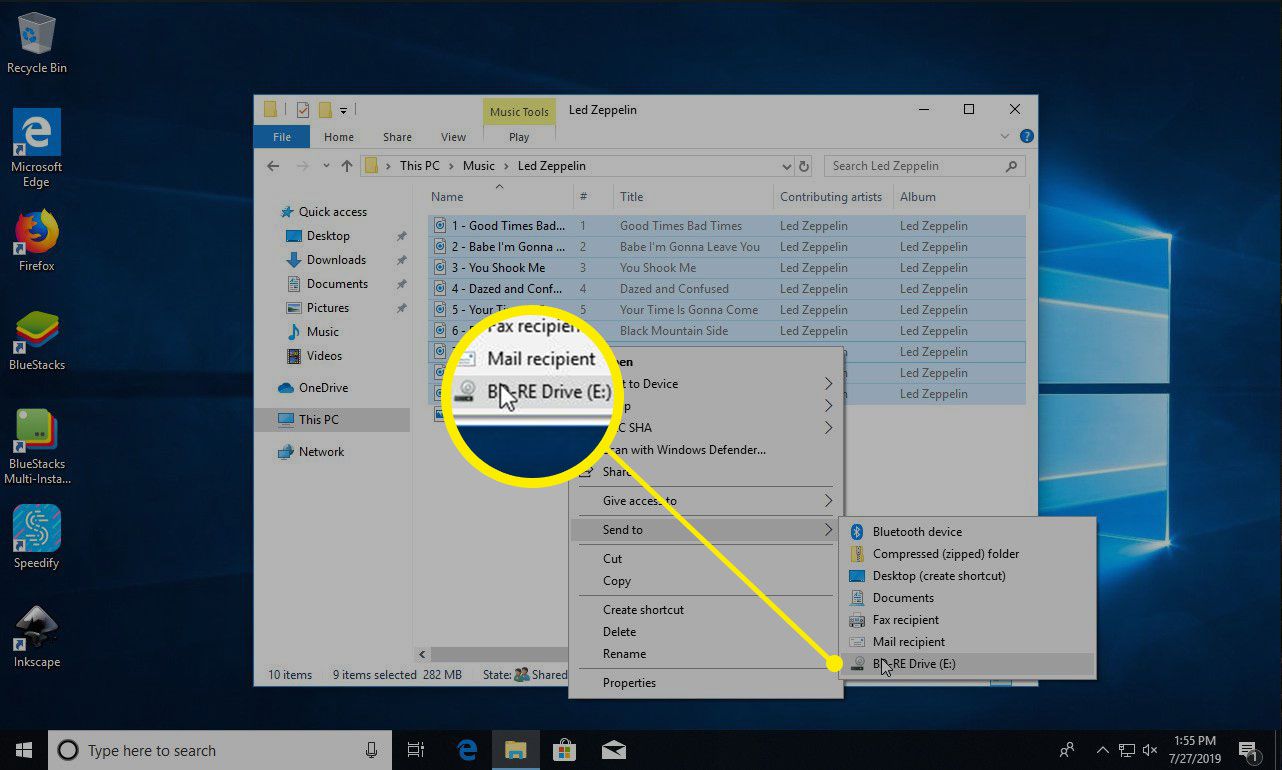Open Quick Access Toolbar customize dropdown
Image resolution: width=1282 pixels, height=770 pixels.
point(343,110)
